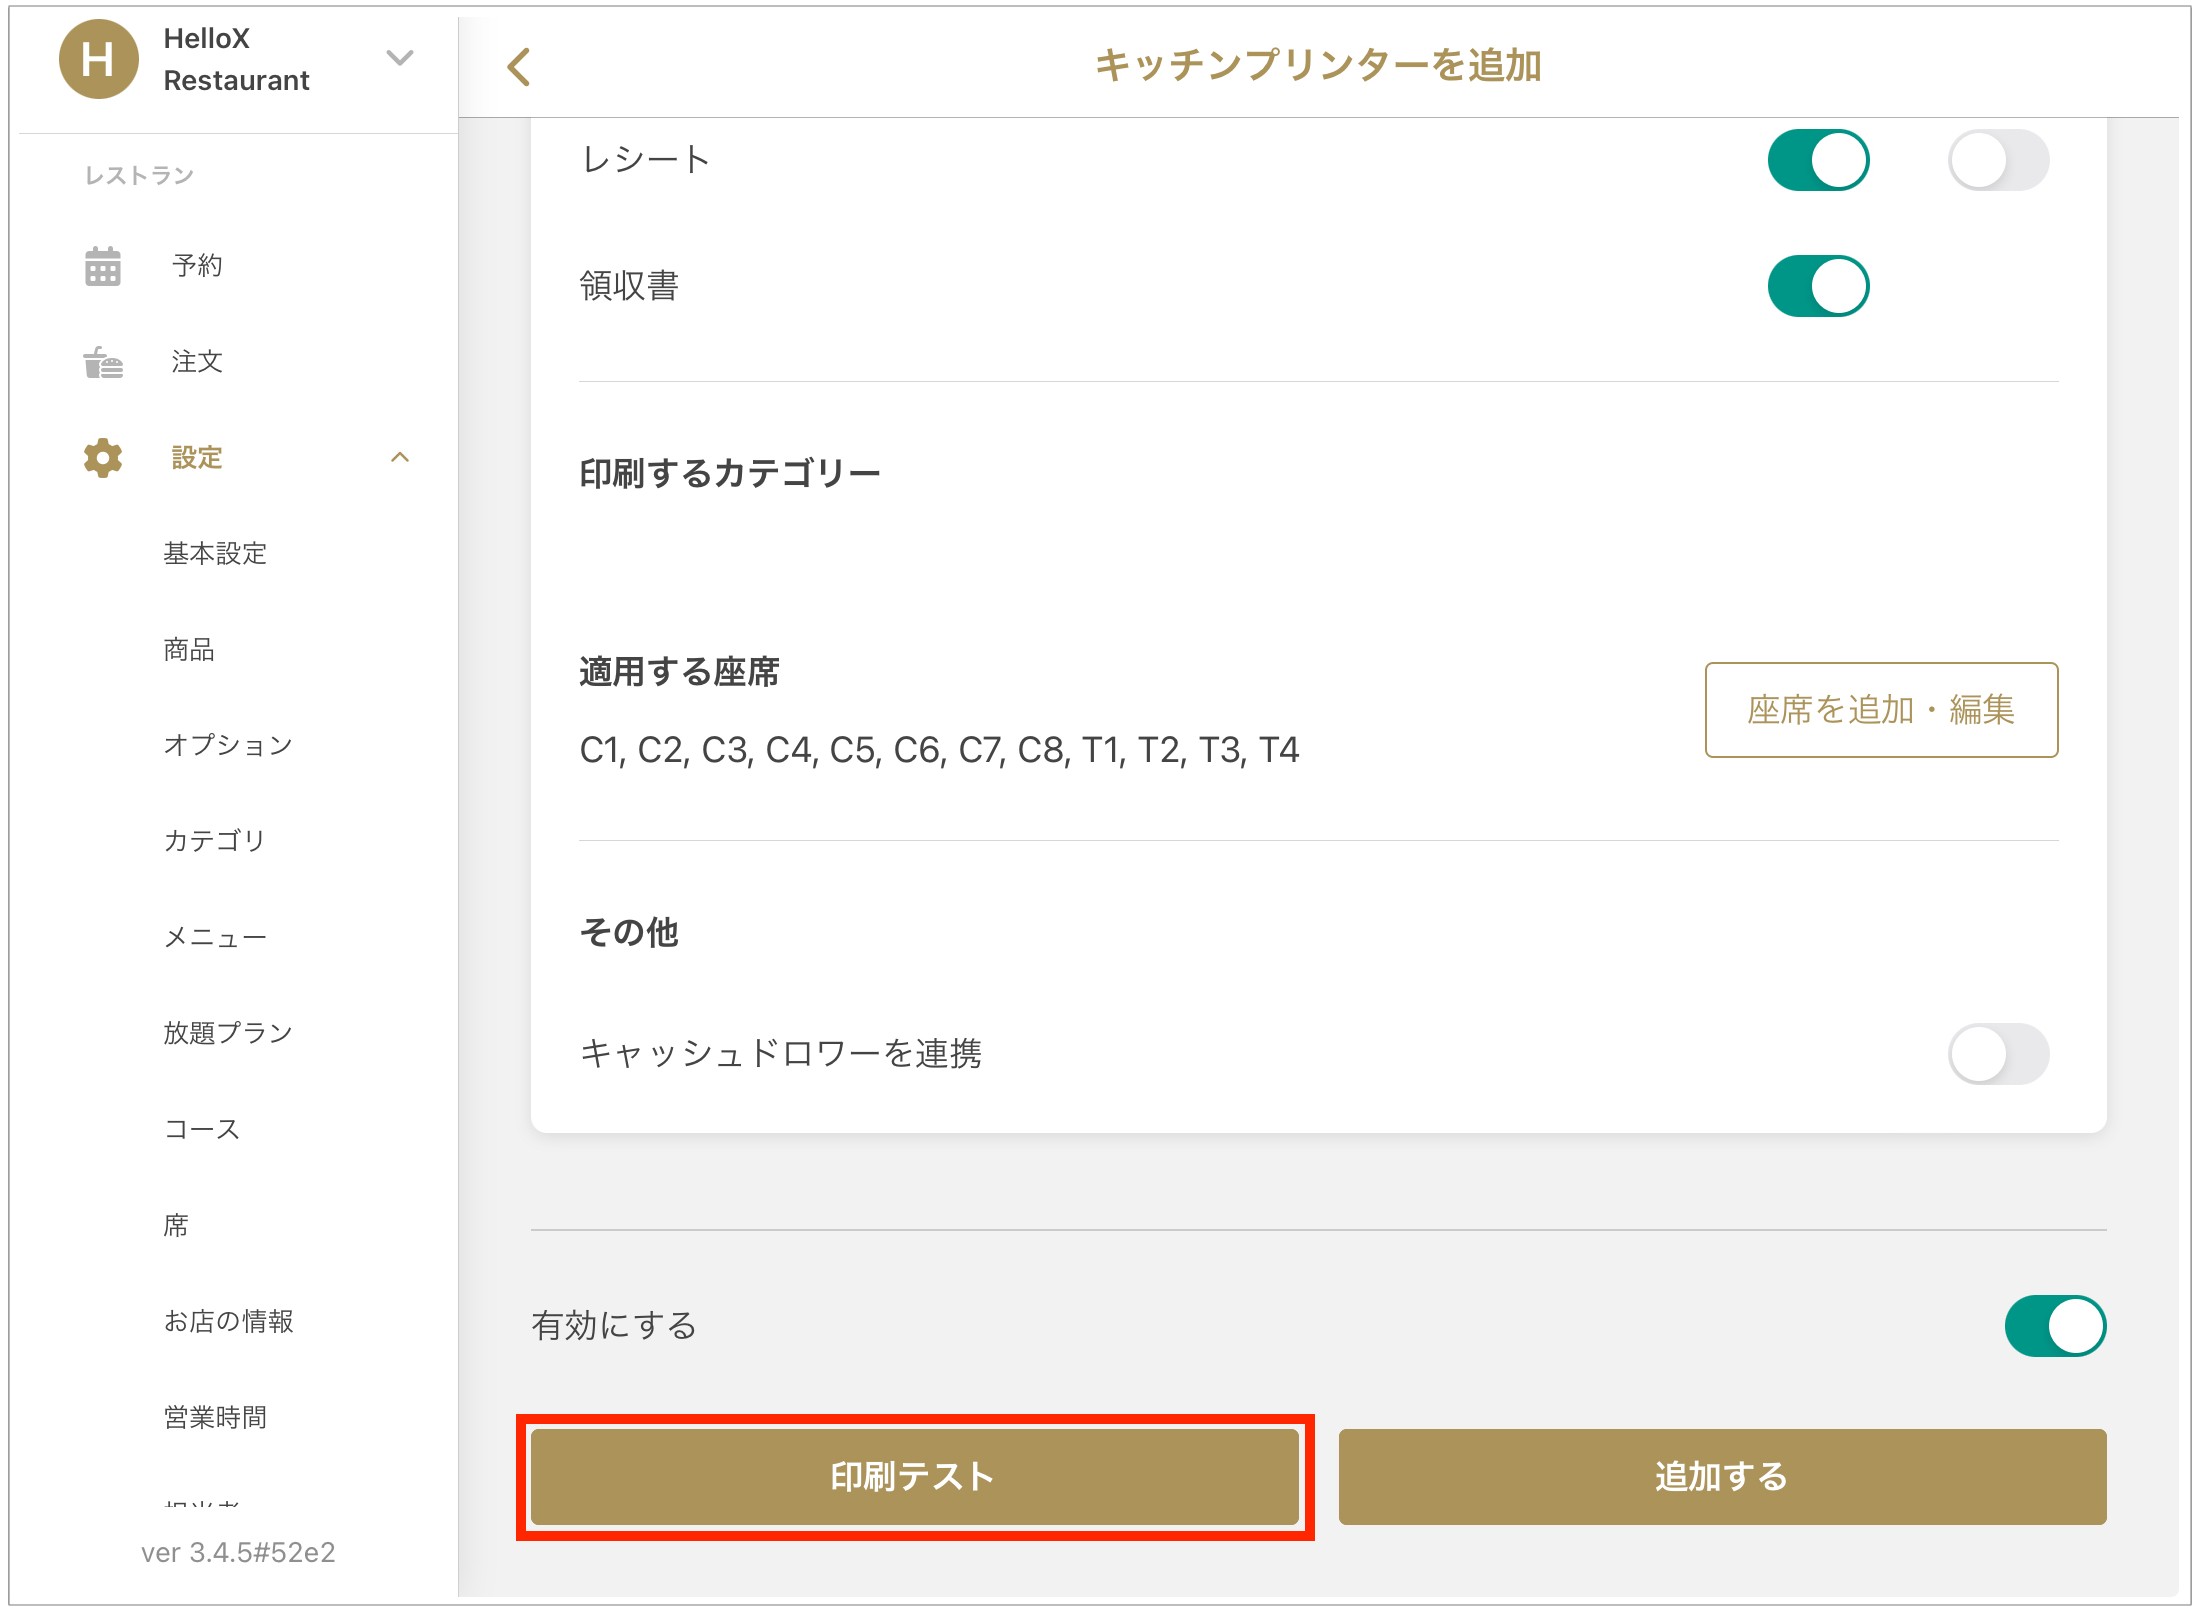
Task: Click the seat list C1, C2, C3 text
Action: tap(938, 750)
